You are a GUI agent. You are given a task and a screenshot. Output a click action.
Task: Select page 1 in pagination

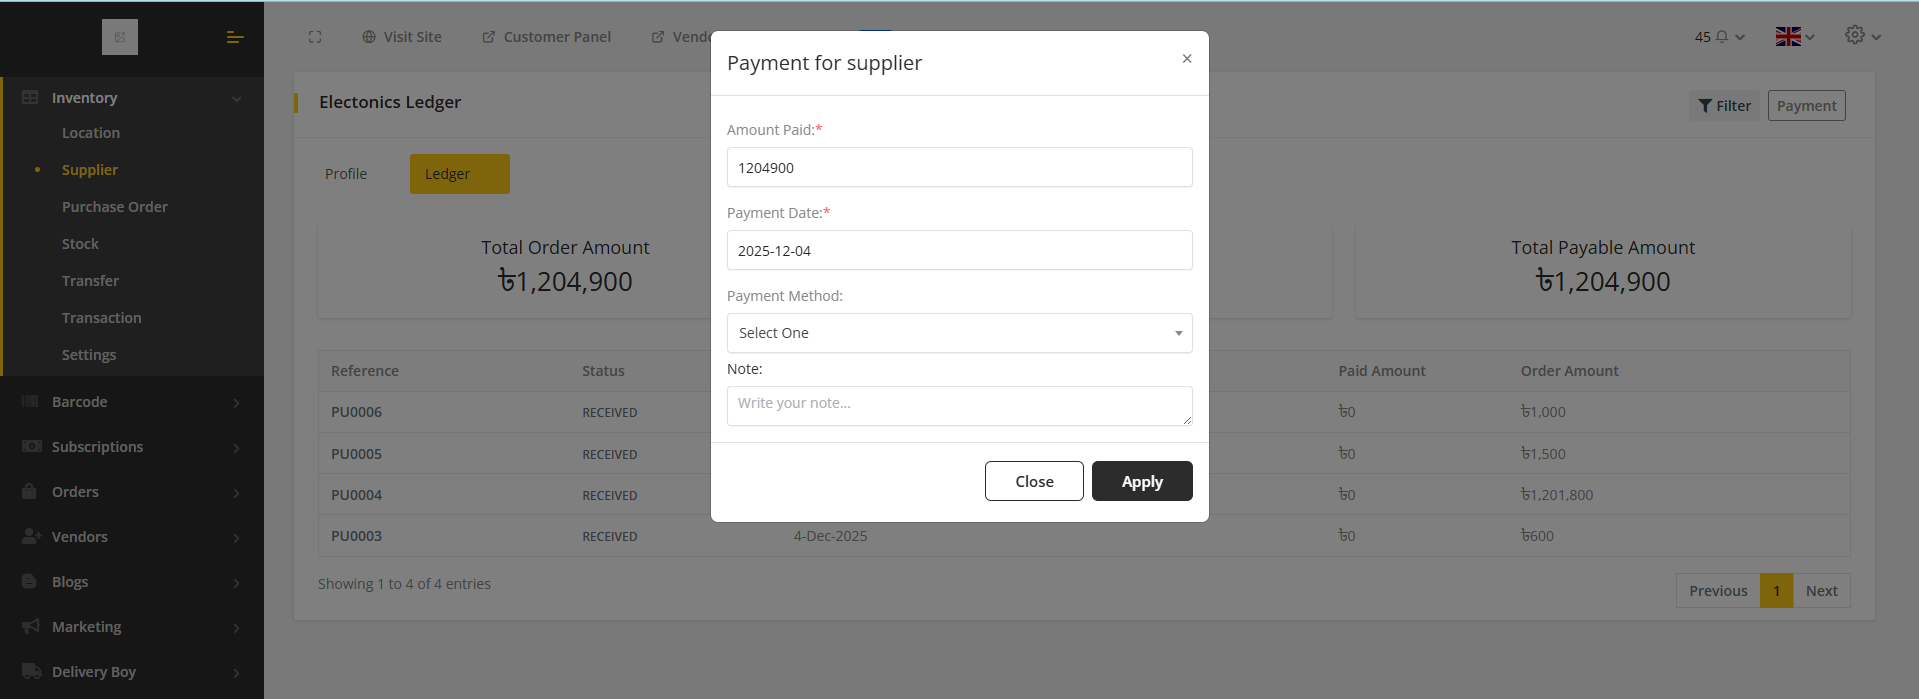click(1777, 591)
